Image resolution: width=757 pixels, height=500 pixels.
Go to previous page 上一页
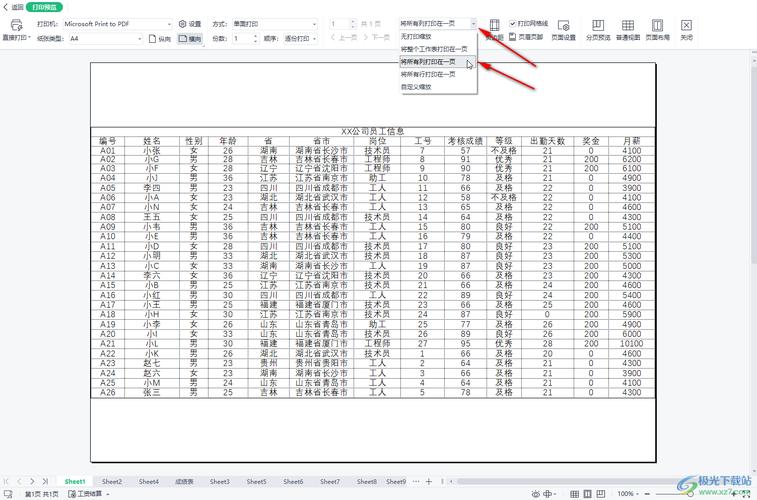point(343,37)
